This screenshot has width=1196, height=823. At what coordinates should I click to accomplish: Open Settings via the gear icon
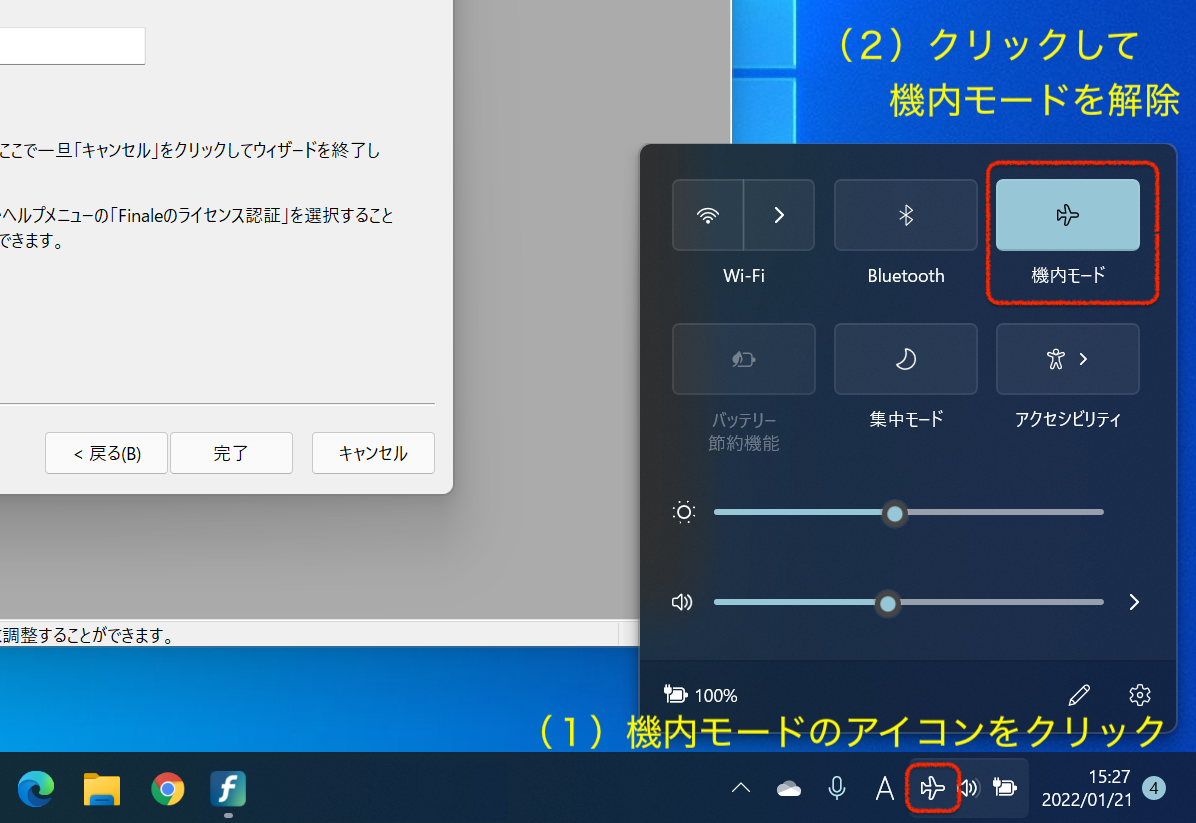(x=1140, y=695)
